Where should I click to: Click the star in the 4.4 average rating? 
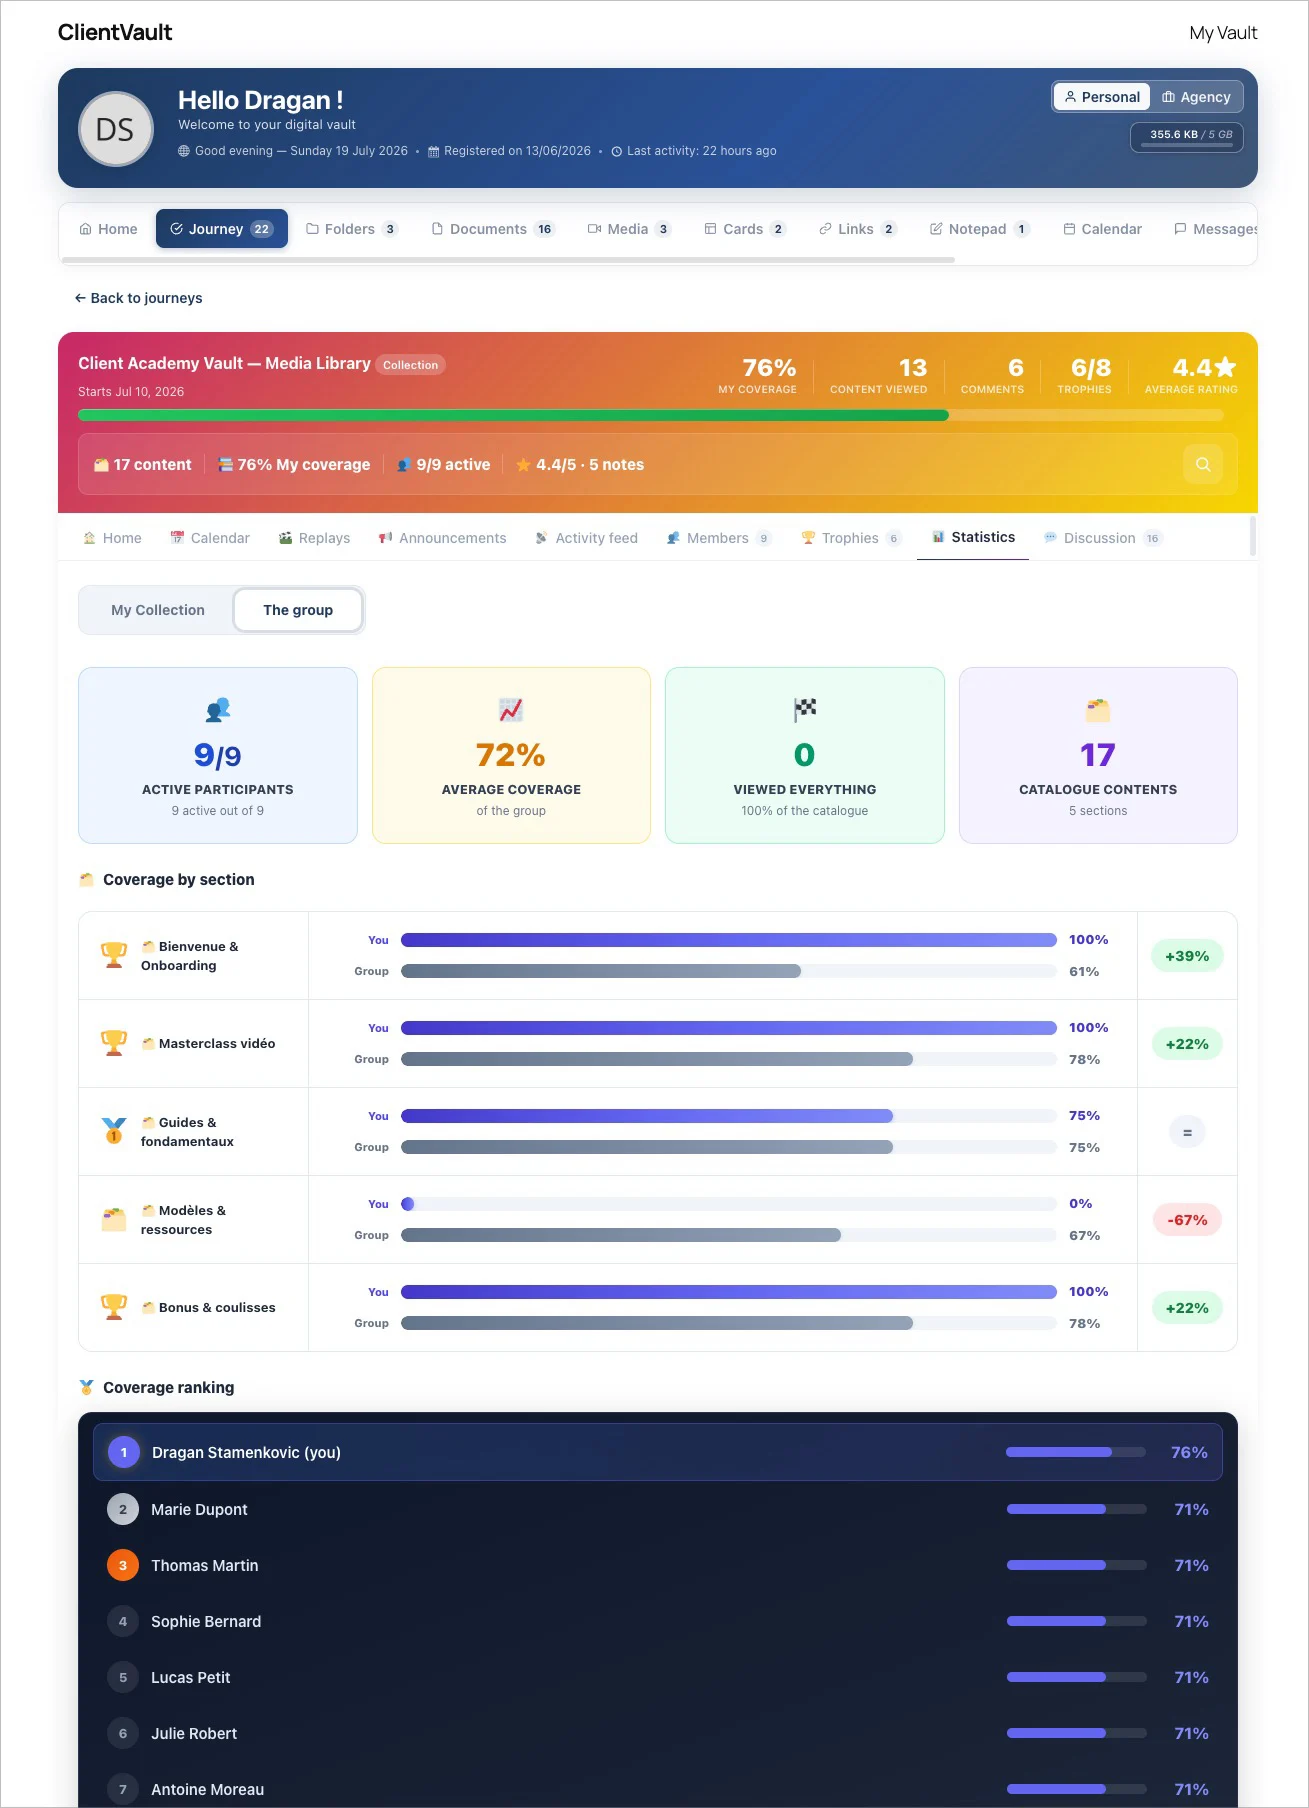coord(1225,367)
